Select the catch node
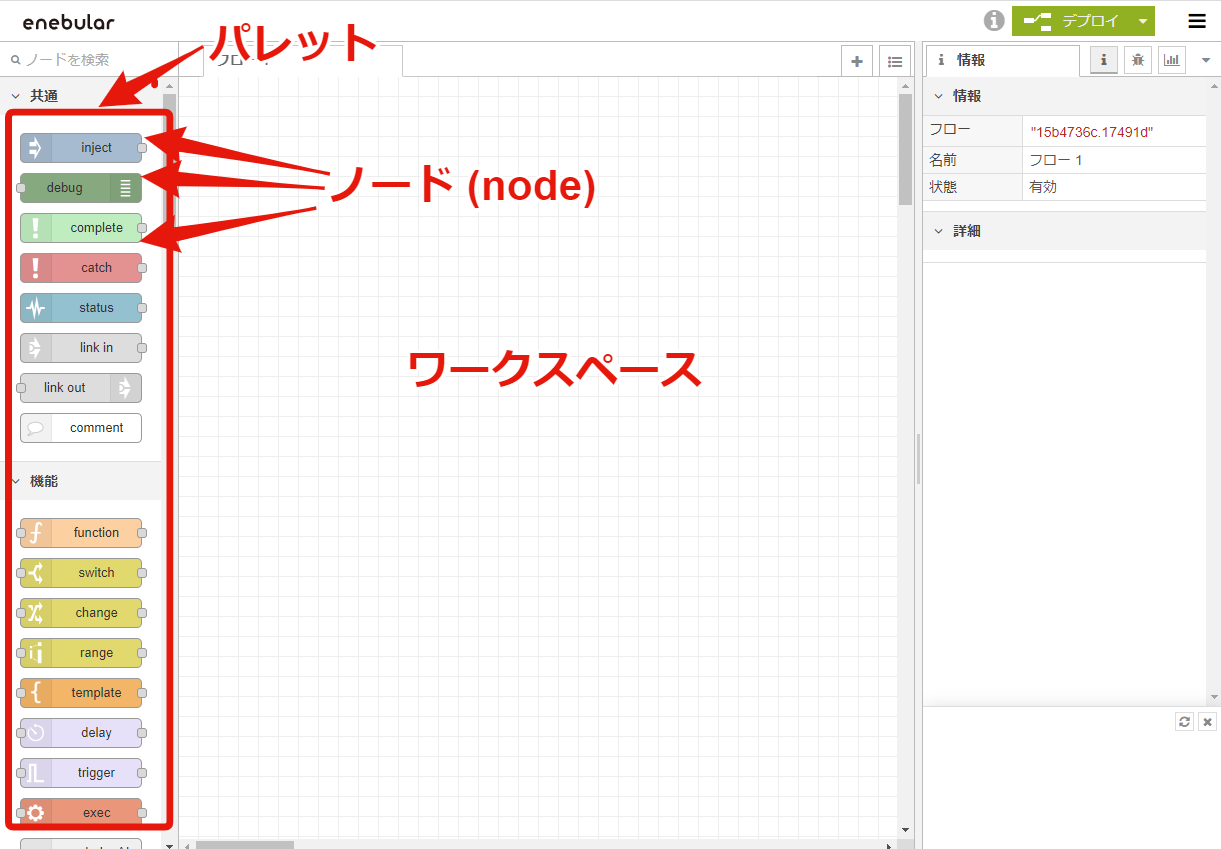 click(x=81, y=268)
